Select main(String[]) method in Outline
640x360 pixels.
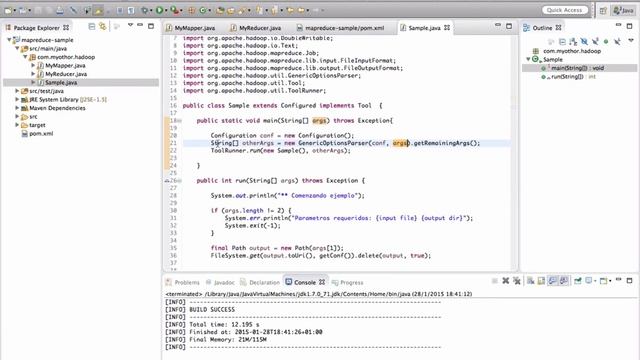click(x=577, y=68)
